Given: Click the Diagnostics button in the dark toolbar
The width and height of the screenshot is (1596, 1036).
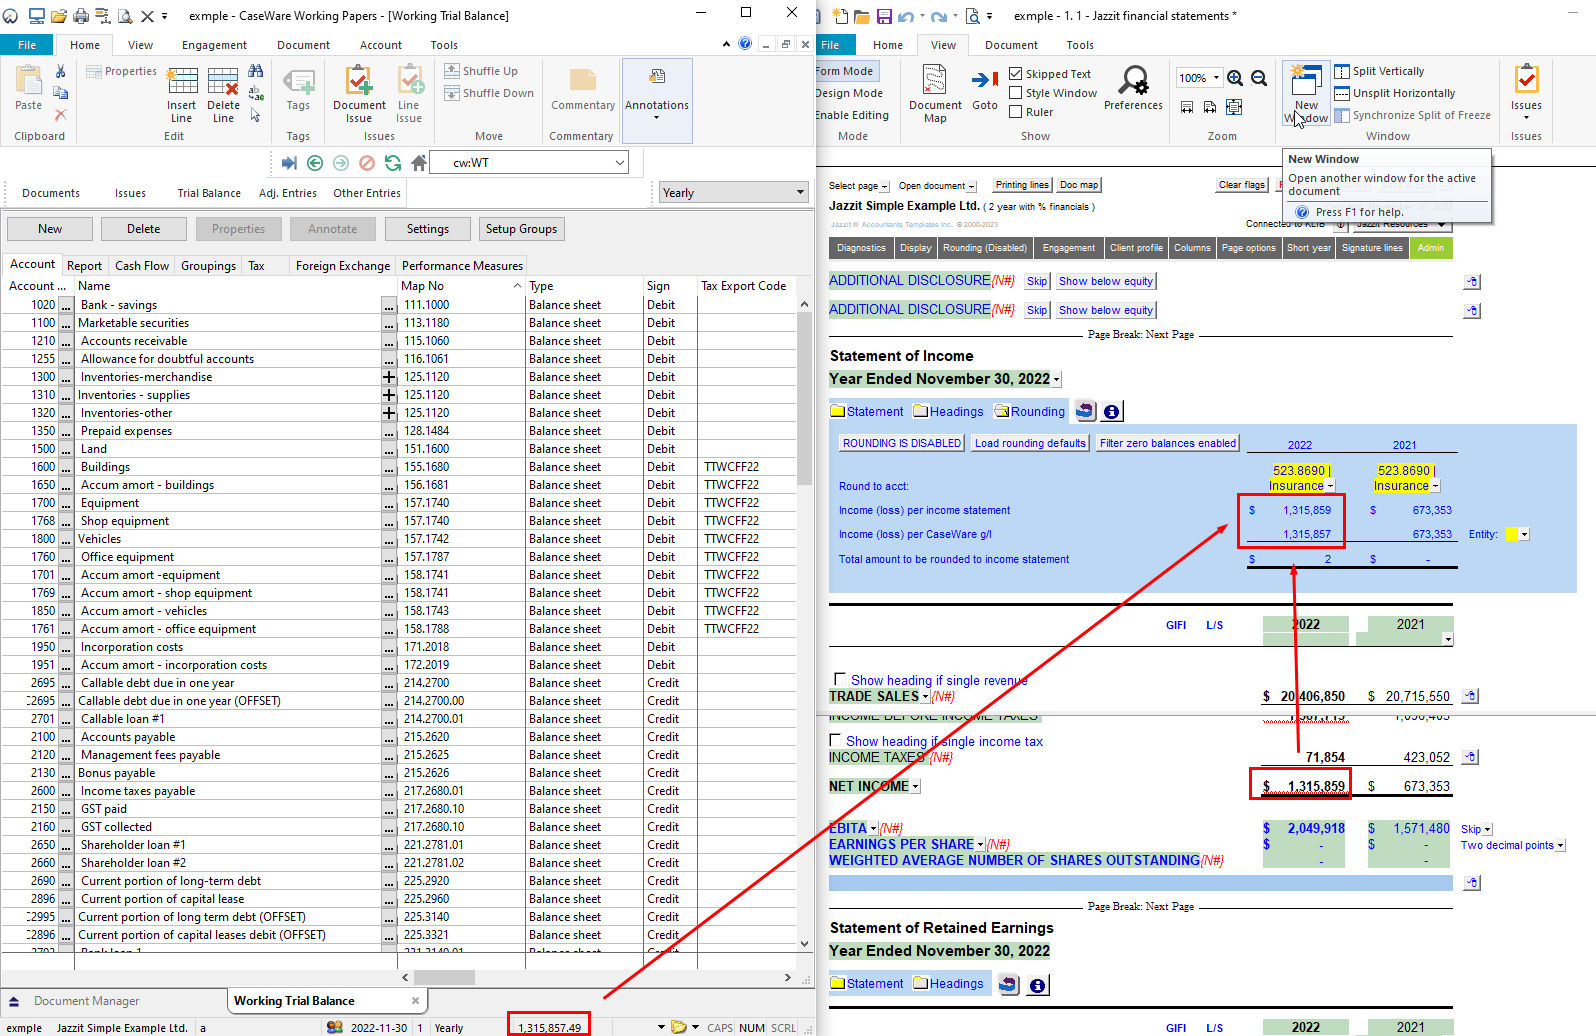Looking at the screenshot, I should coord(861,248).
